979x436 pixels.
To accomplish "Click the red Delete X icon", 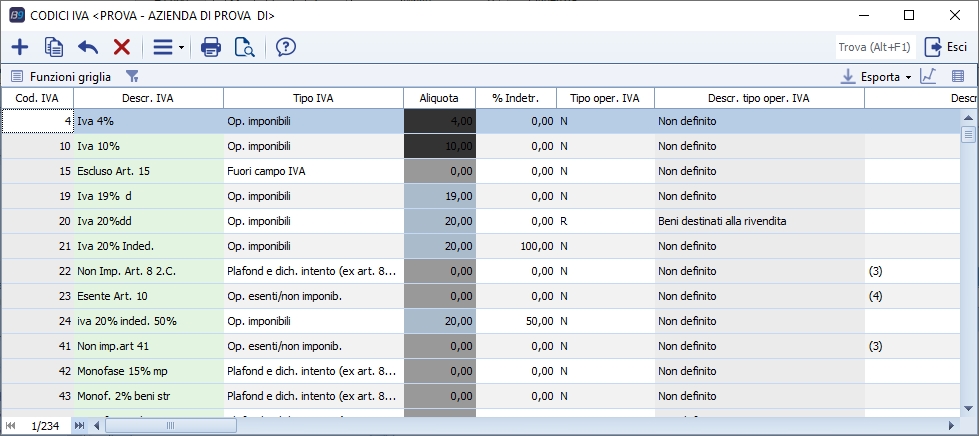I will [x=122, y=47].
